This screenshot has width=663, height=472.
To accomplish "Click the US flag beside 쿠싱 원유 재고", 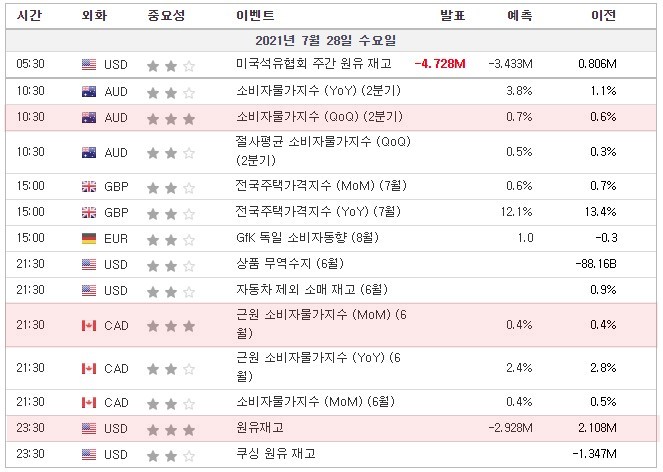I will tap(89, 454).
